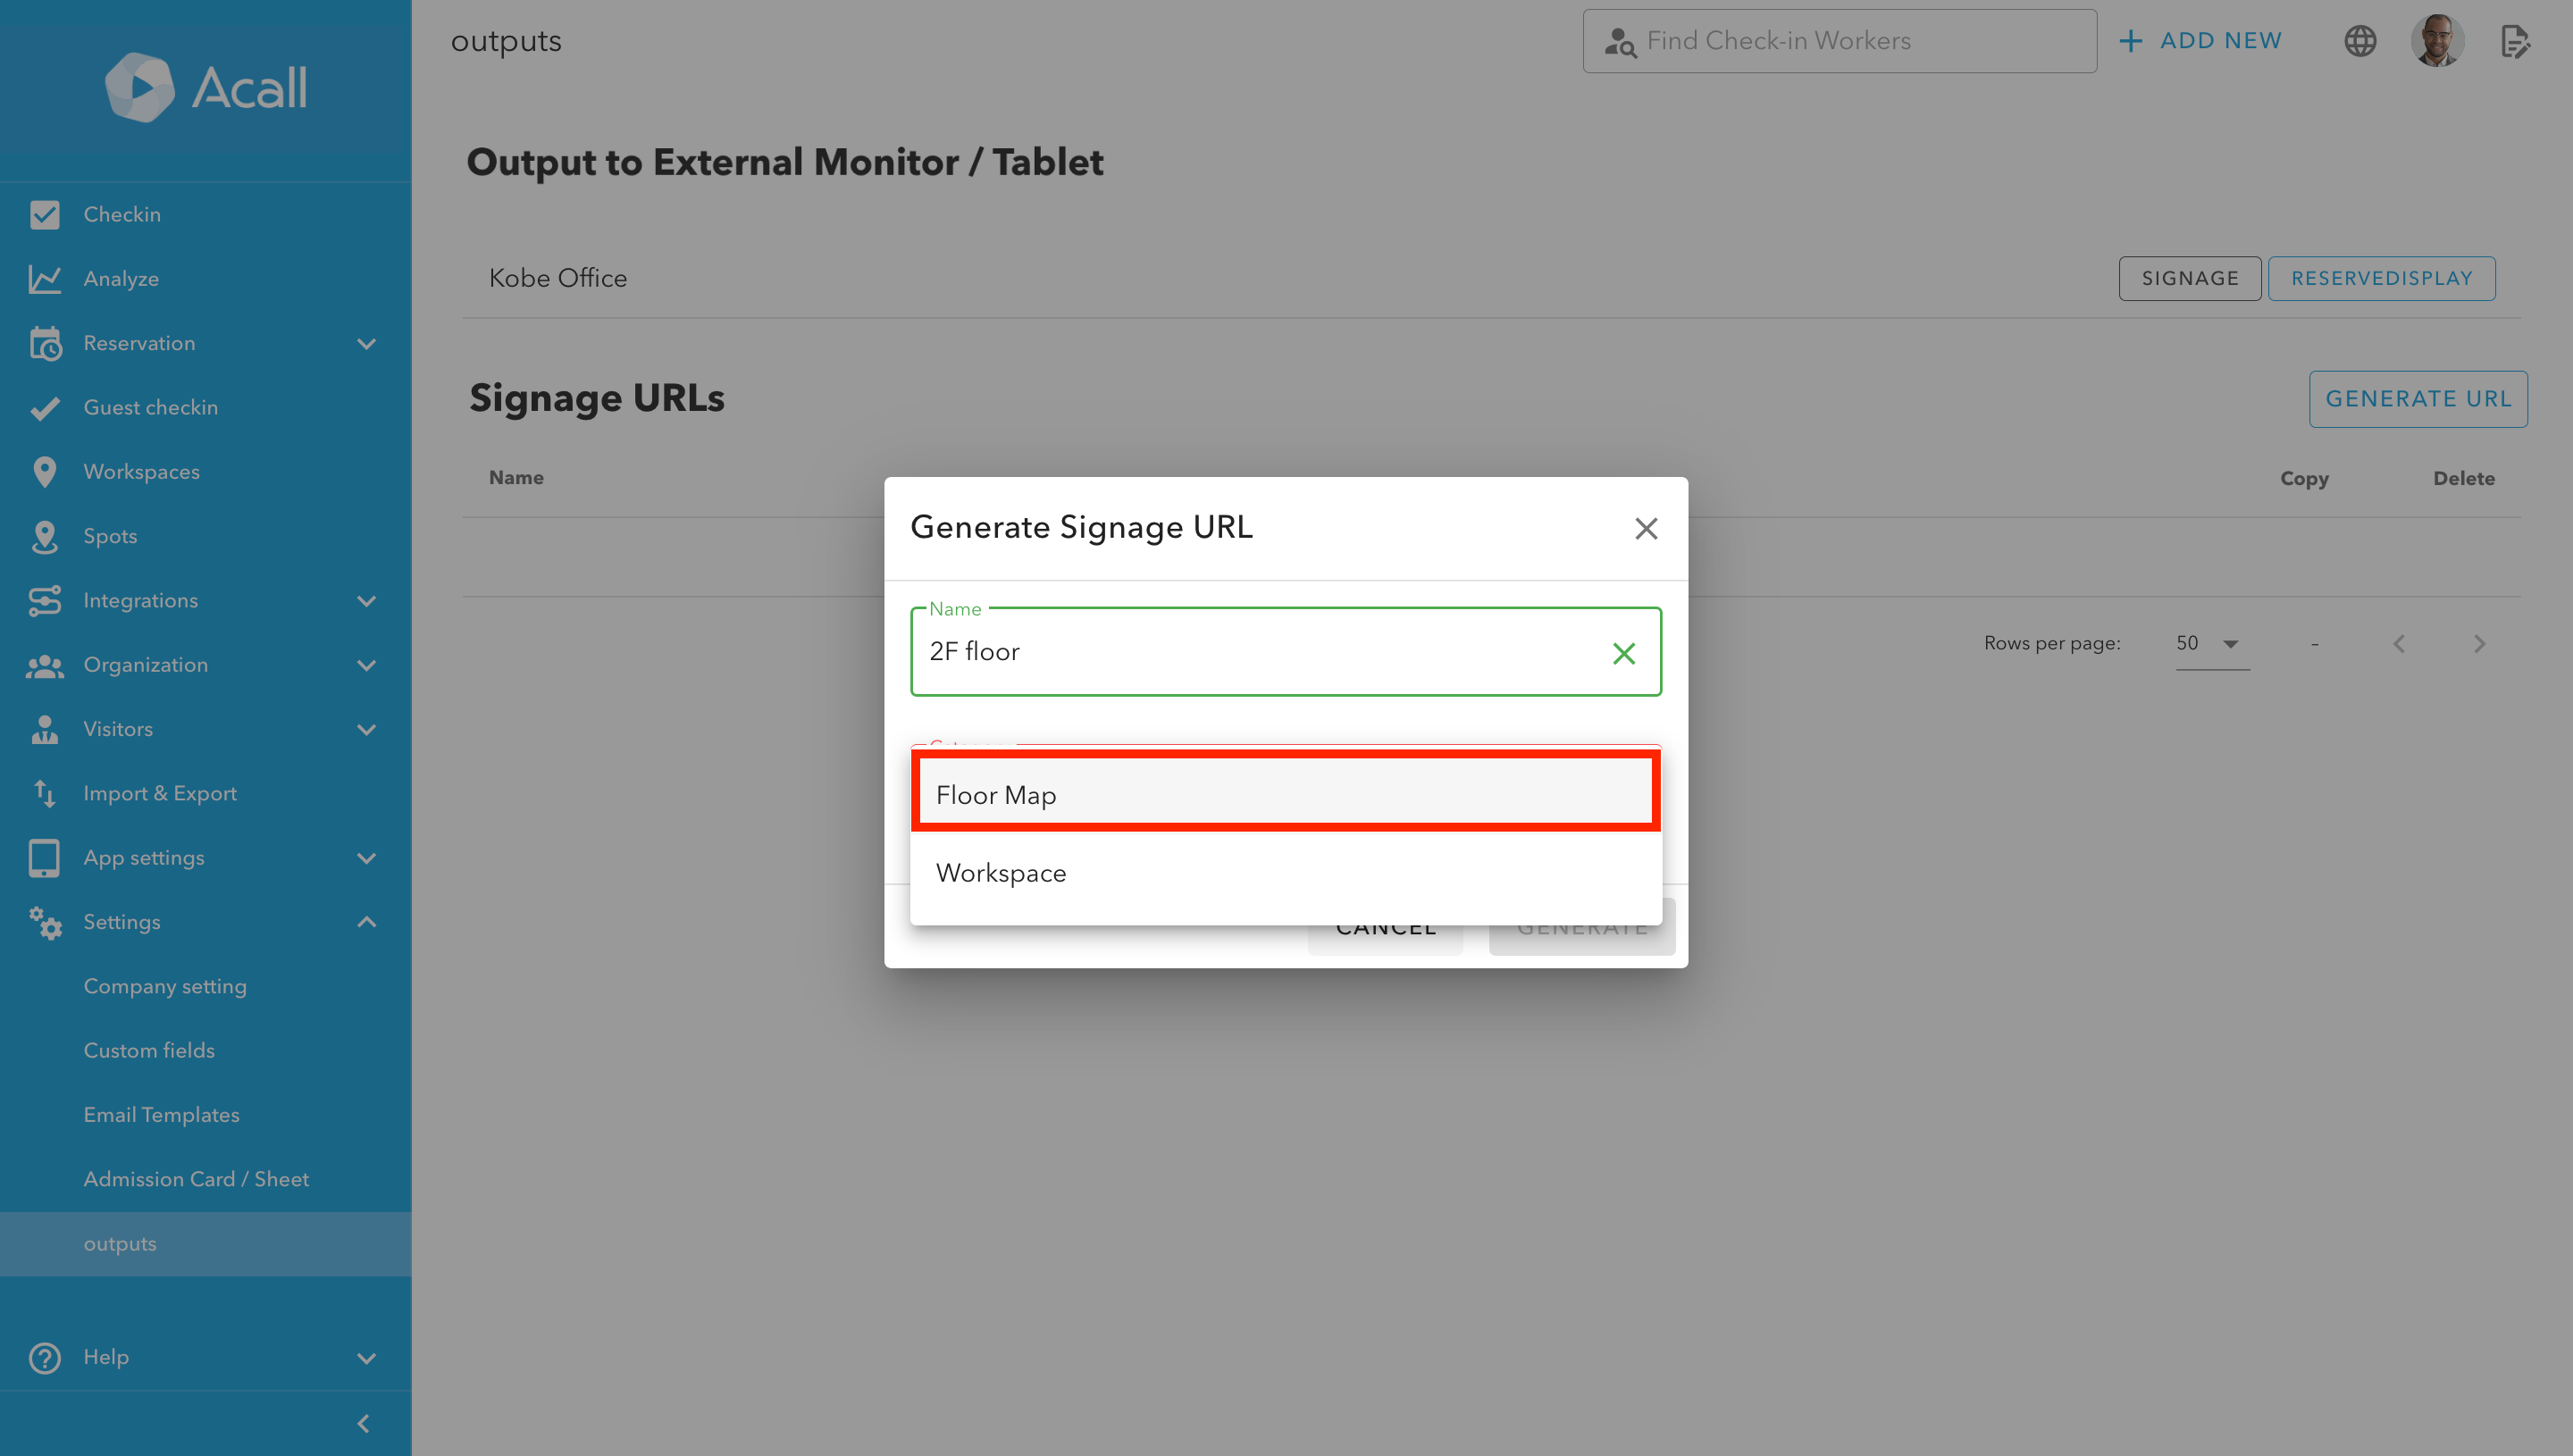This screenshot has width=2573, height=1456.
Task: Click the RESERVEDISPLAY button
Action: coord(2381,278)
